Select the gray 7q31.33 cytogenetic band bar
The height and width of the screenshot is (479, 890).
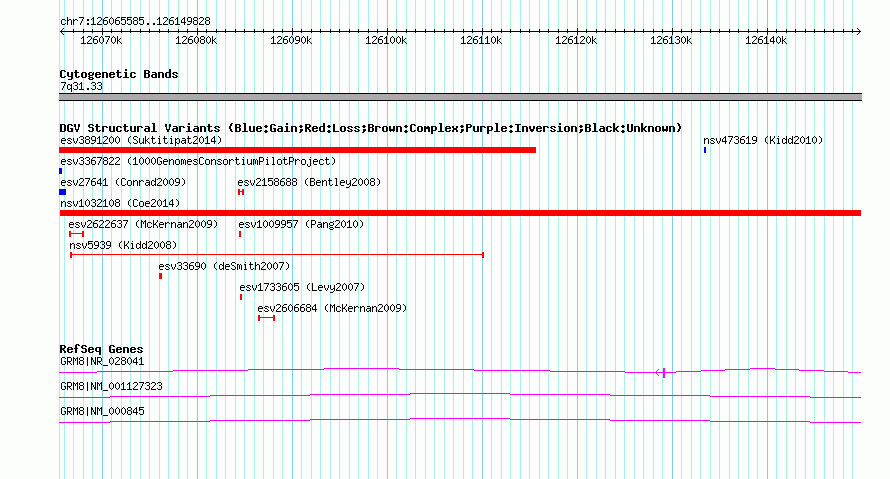tap(460, 97)
